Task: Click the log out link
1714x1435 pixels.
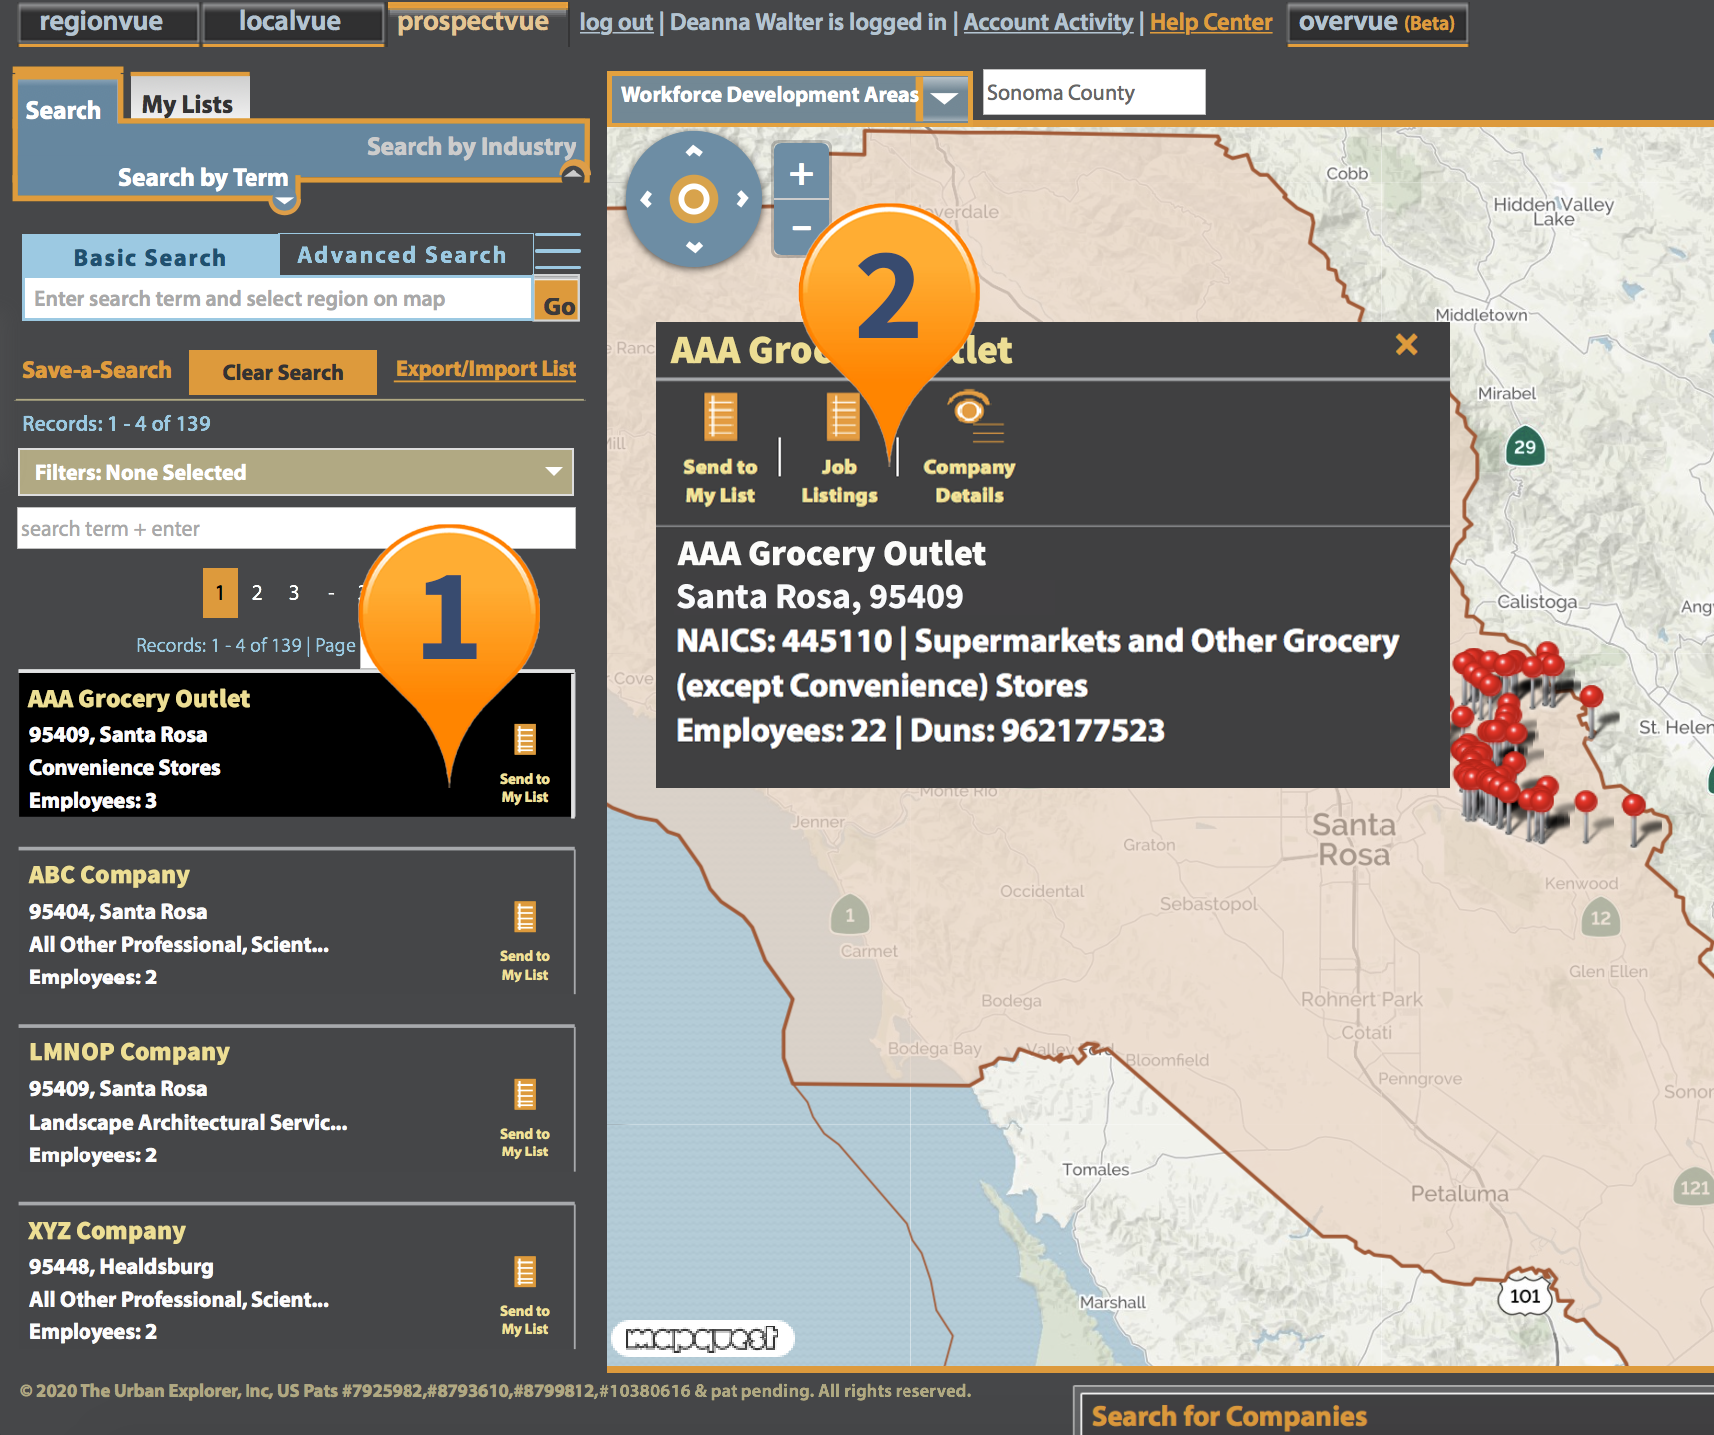Action: coord(616,22)
